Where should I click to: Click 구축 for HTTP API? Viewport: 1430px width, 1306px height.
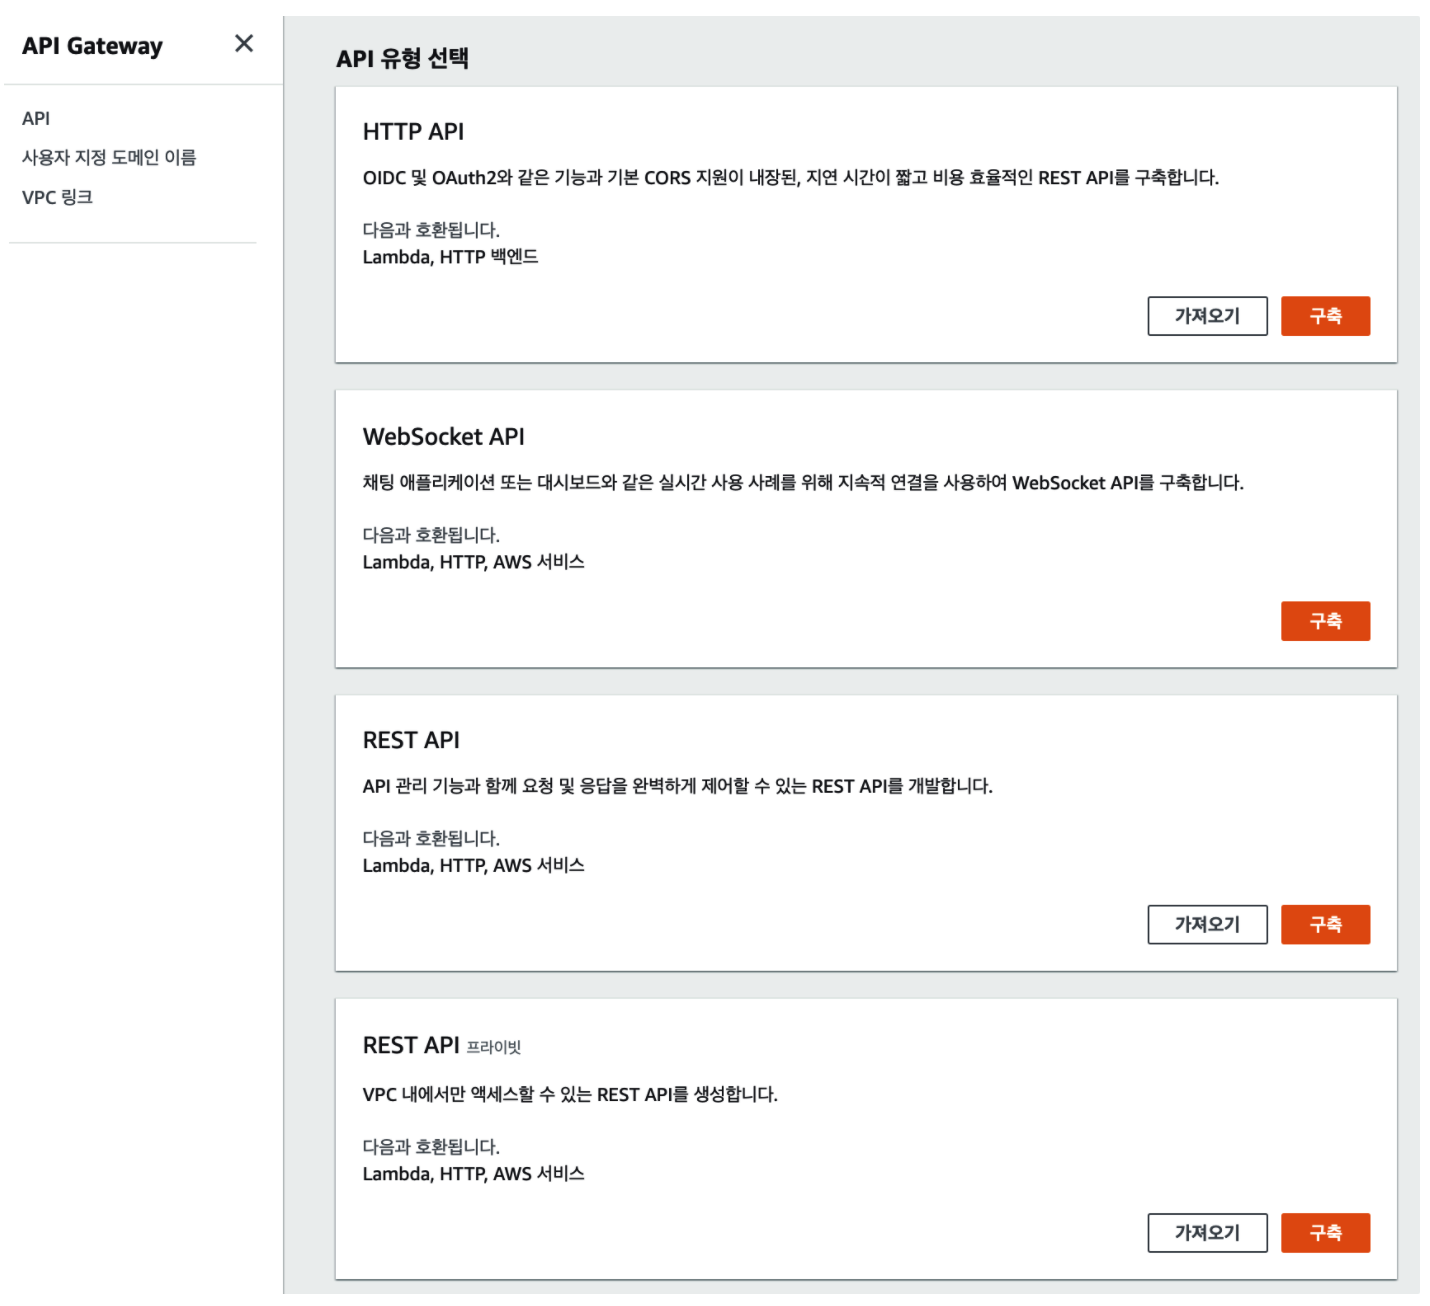(x=1325, y=316)
